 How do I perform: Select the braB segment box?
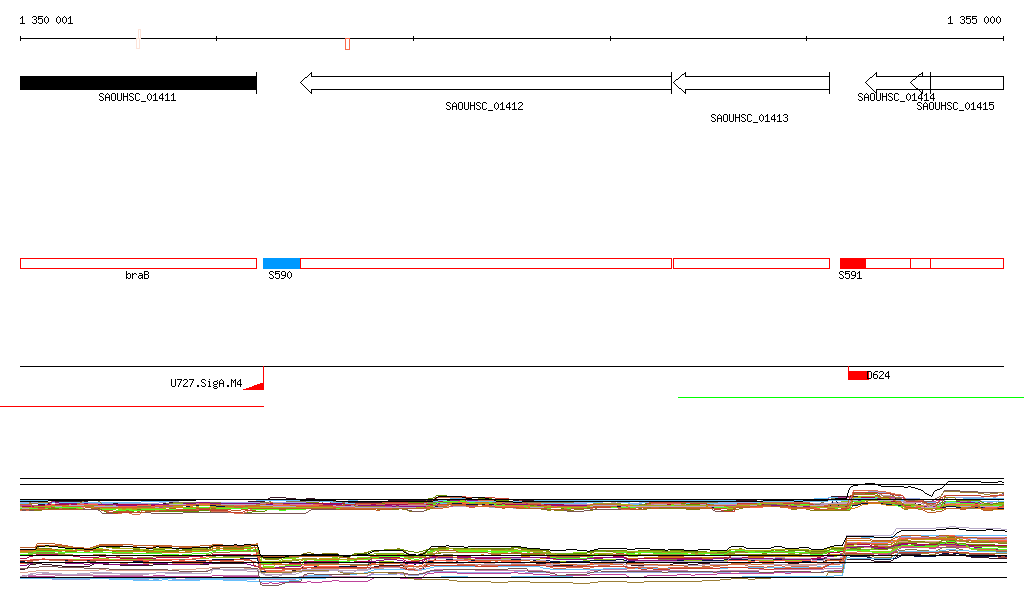tap(138, 264)
